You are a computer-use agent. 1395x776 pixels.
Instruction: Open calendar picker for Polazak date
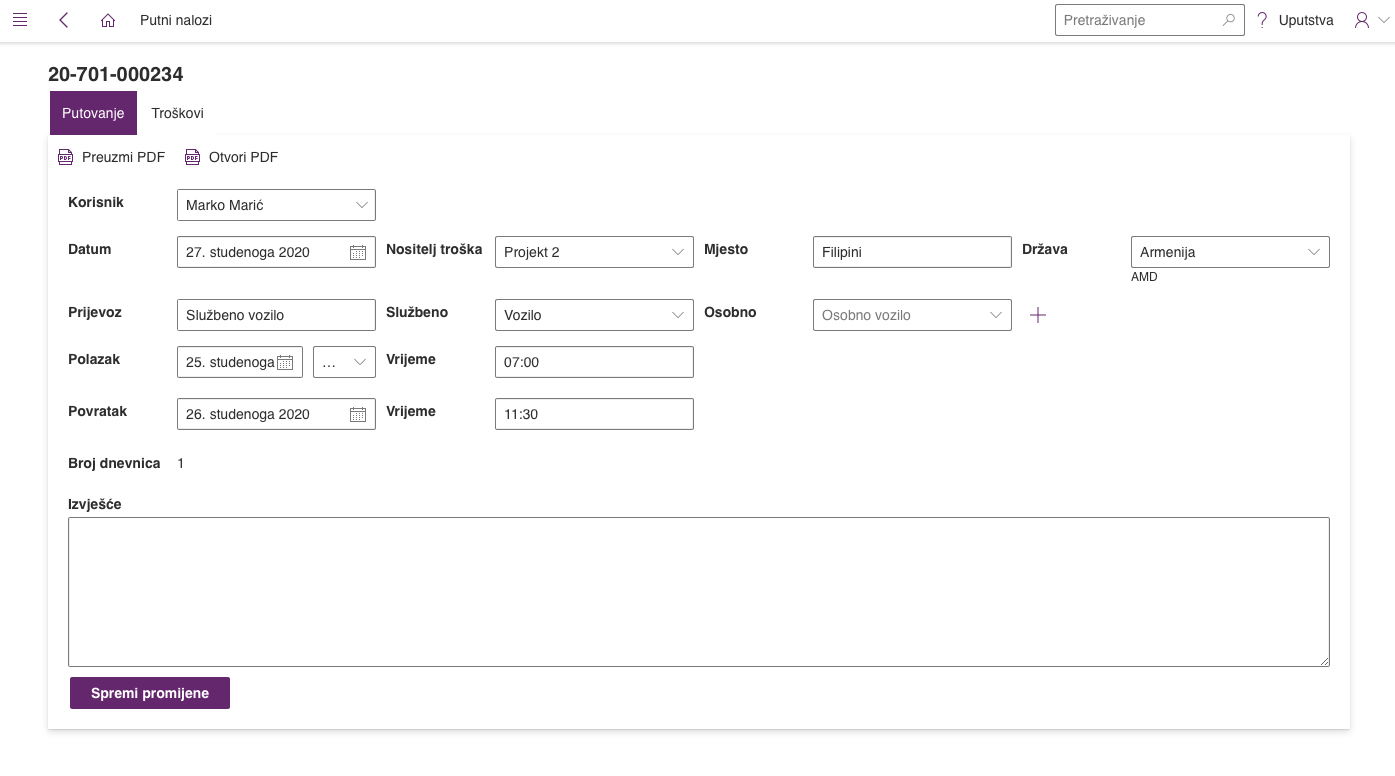tap(285, 363)
